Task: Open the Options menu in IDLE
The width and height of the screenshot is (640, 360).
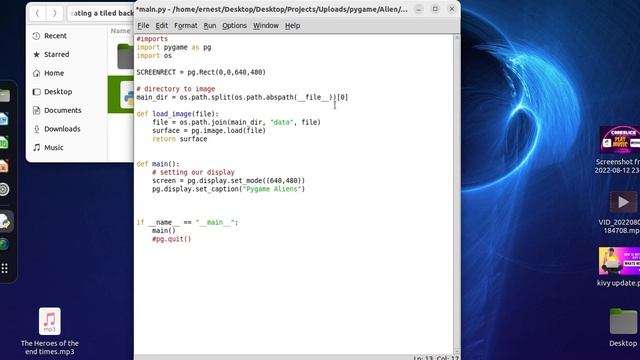Action: coord(234,25)
